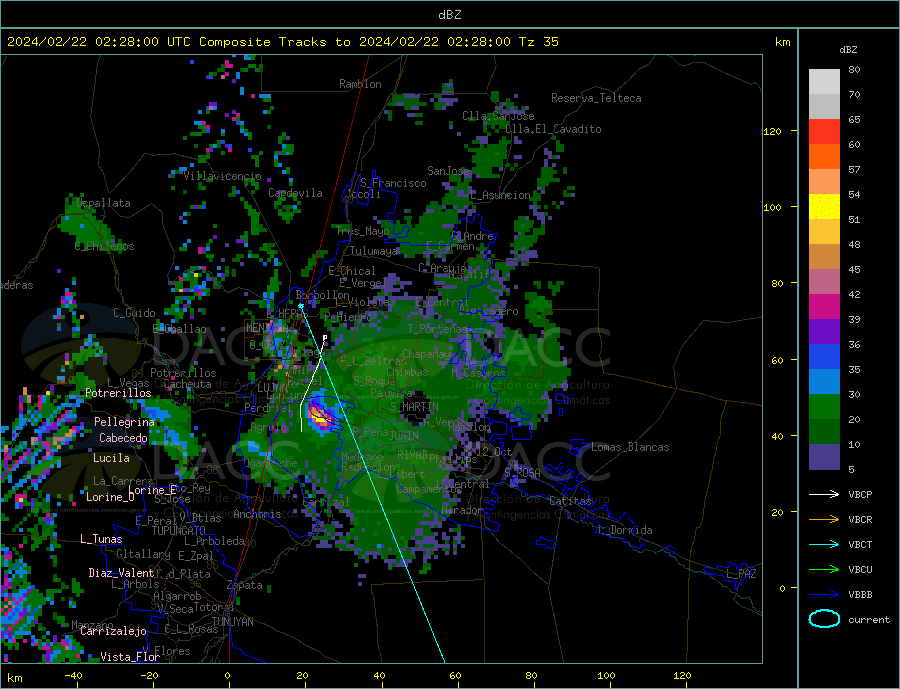Click the blue VBBB arrow in the legend

[x=824, y=595]
